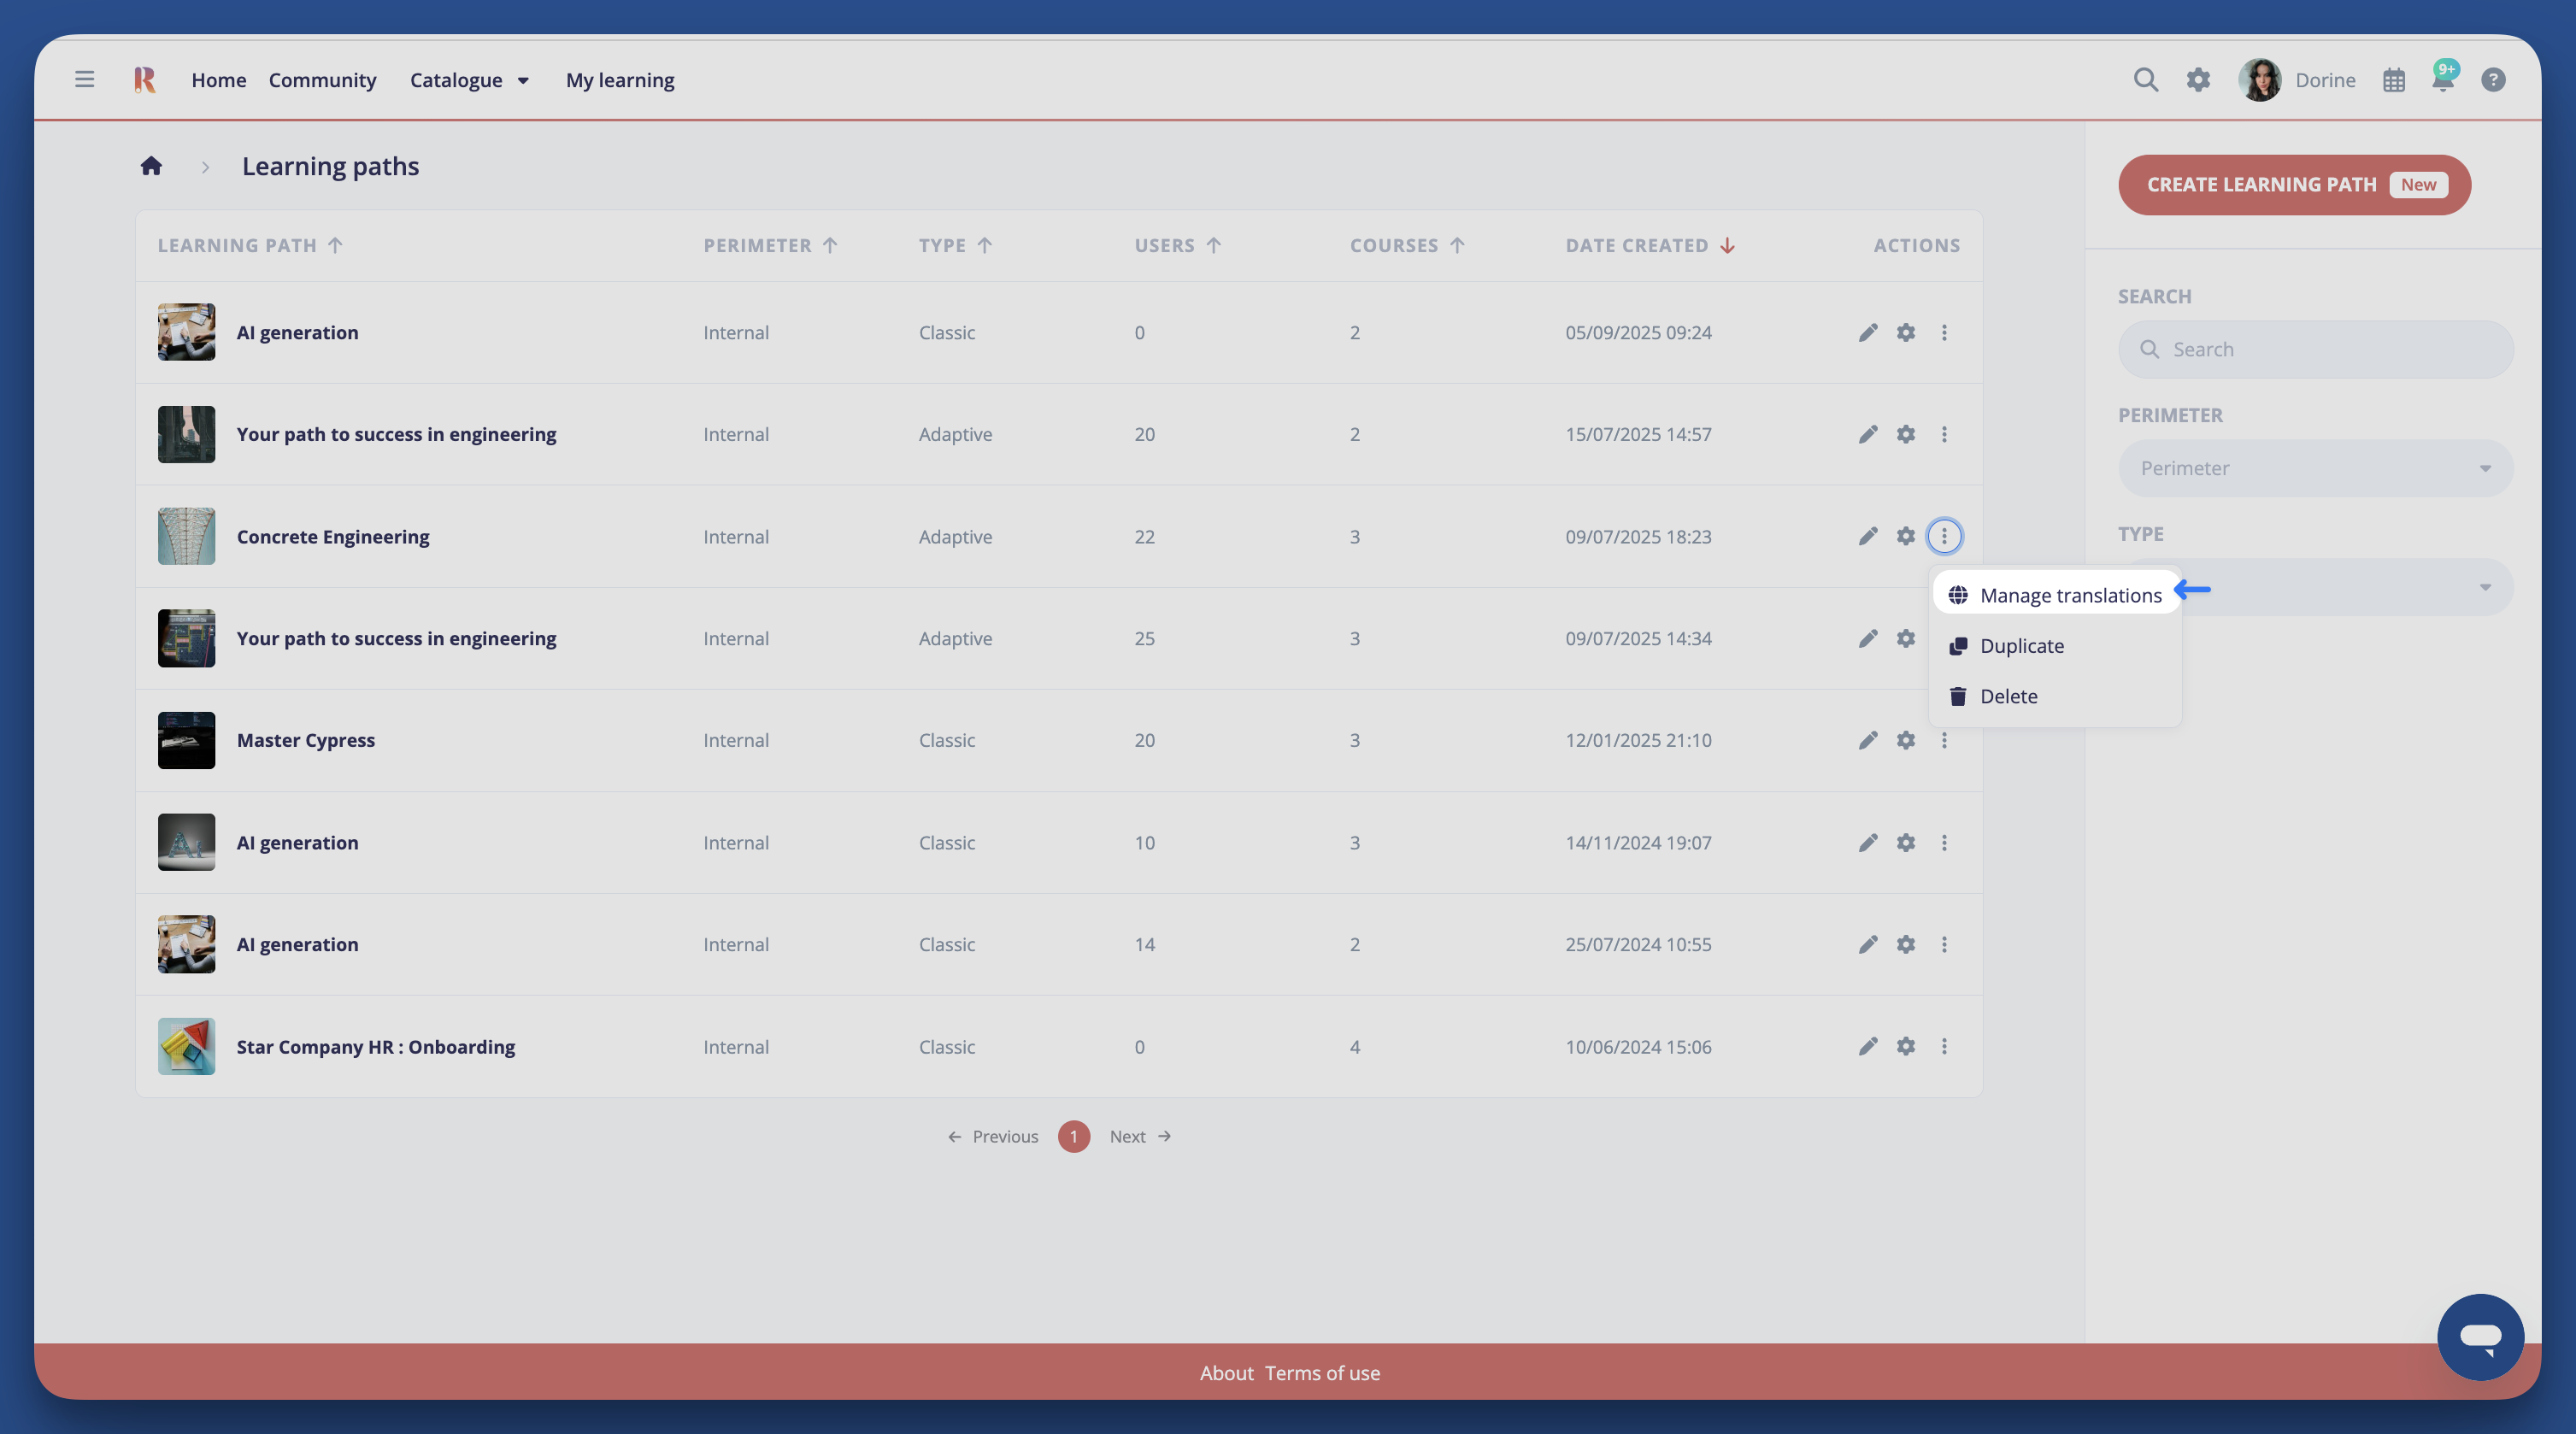Open the hamburger side menu
The height and width of the screenshot is (1434, 2576).
point(84,79)
